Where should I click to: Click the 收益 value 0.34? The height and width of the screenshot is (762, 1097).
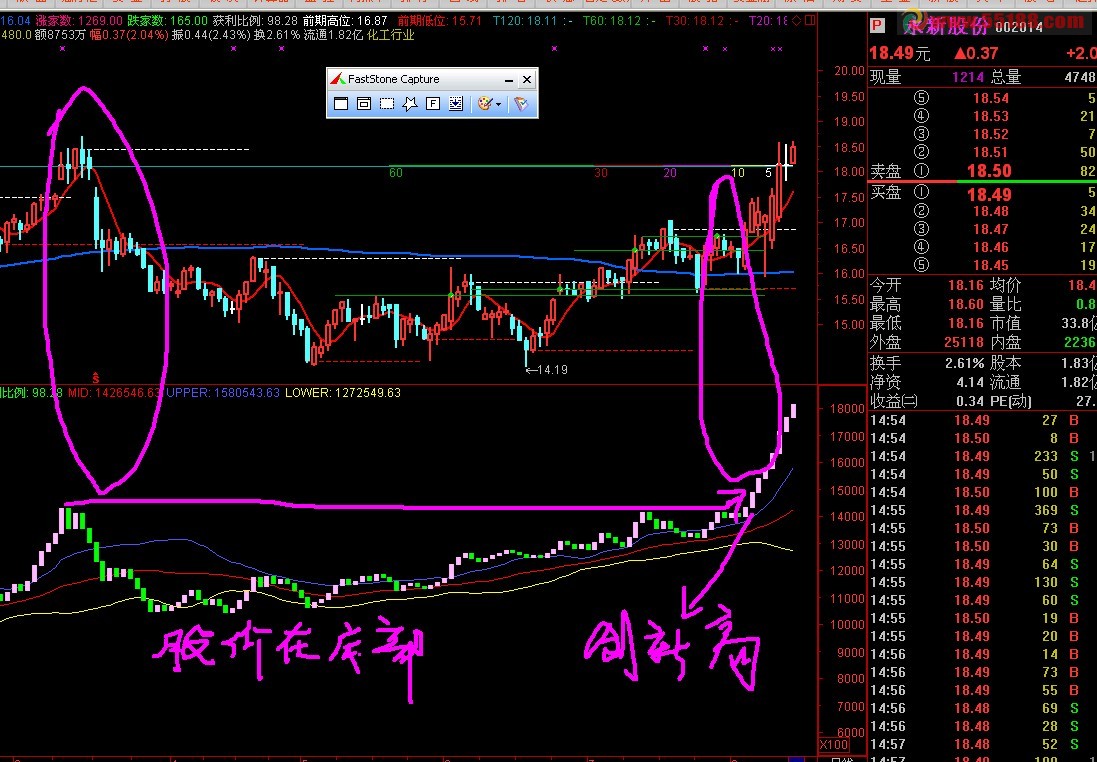970,401
